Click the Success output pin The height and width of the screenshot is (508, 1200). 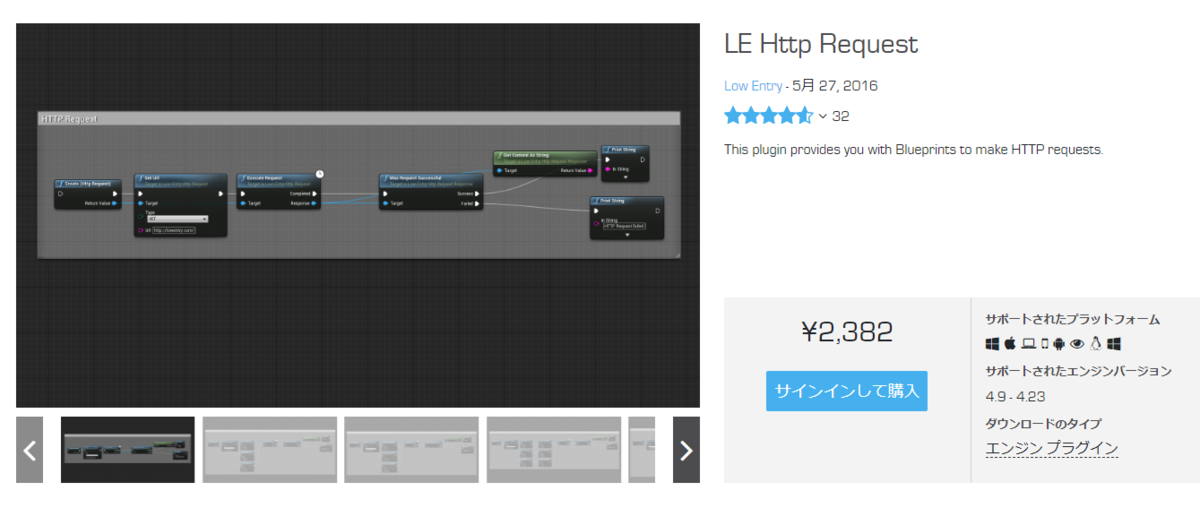coord(477,194)
